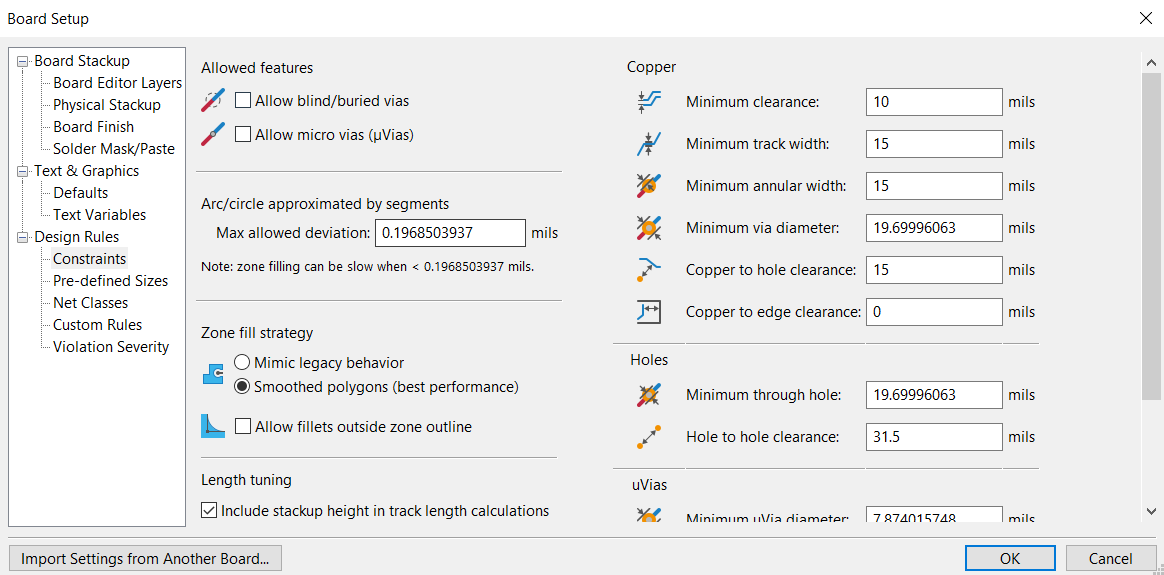This screenshot has width=1164, height=575.
Task: Open the Violation Severity page
Action: 111,346
